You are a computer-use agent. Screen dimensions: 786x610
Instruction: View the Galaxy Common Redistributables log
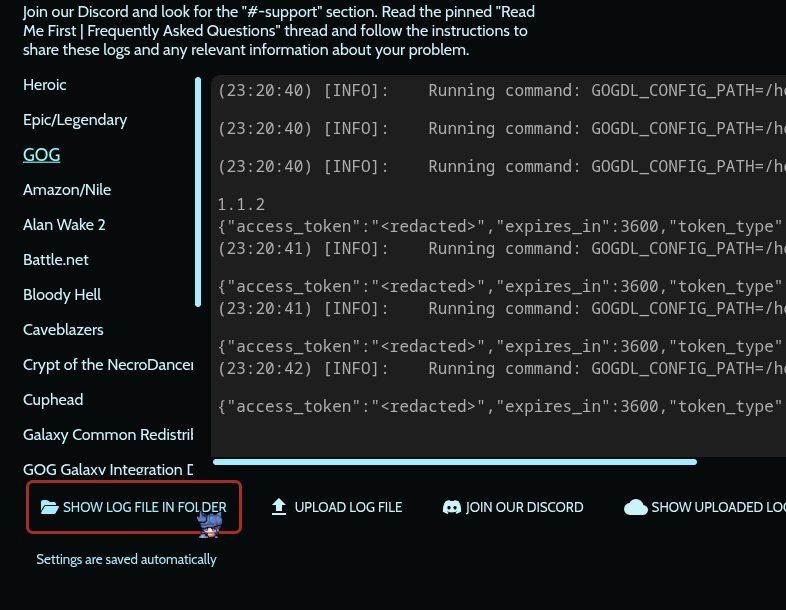(x=108, y=435)
